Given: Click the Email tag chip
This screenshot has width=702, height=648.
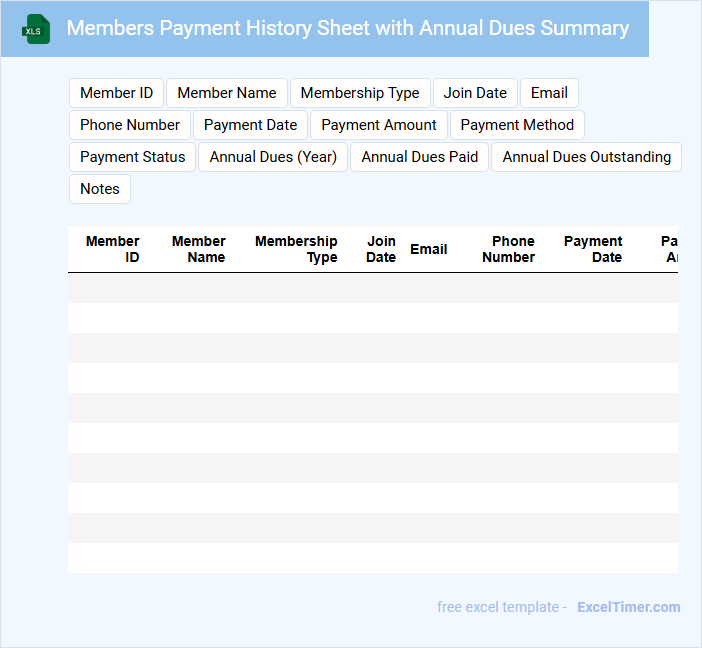Looking at the screenshot, I should point(549,93).
